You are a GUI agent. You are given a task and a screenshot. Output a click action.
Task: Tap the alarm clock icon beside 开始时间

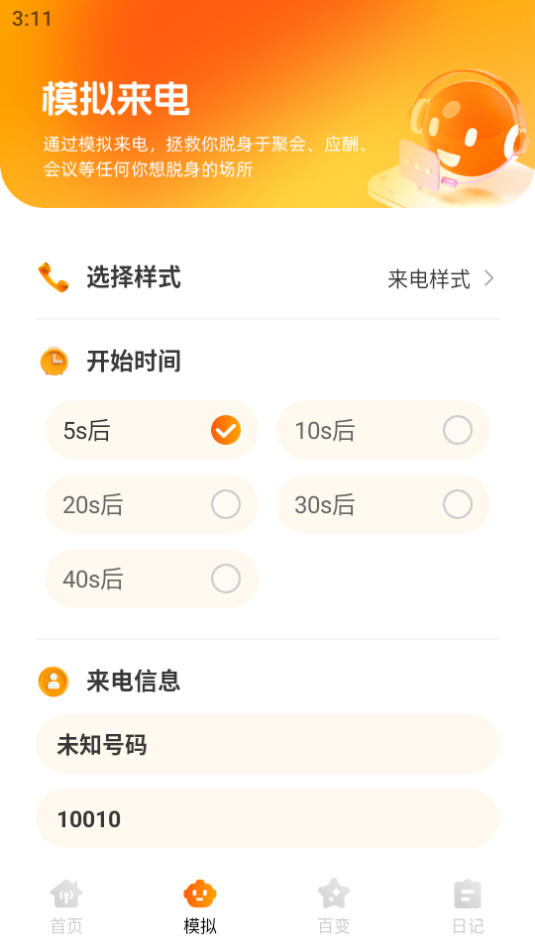point(54,361)
